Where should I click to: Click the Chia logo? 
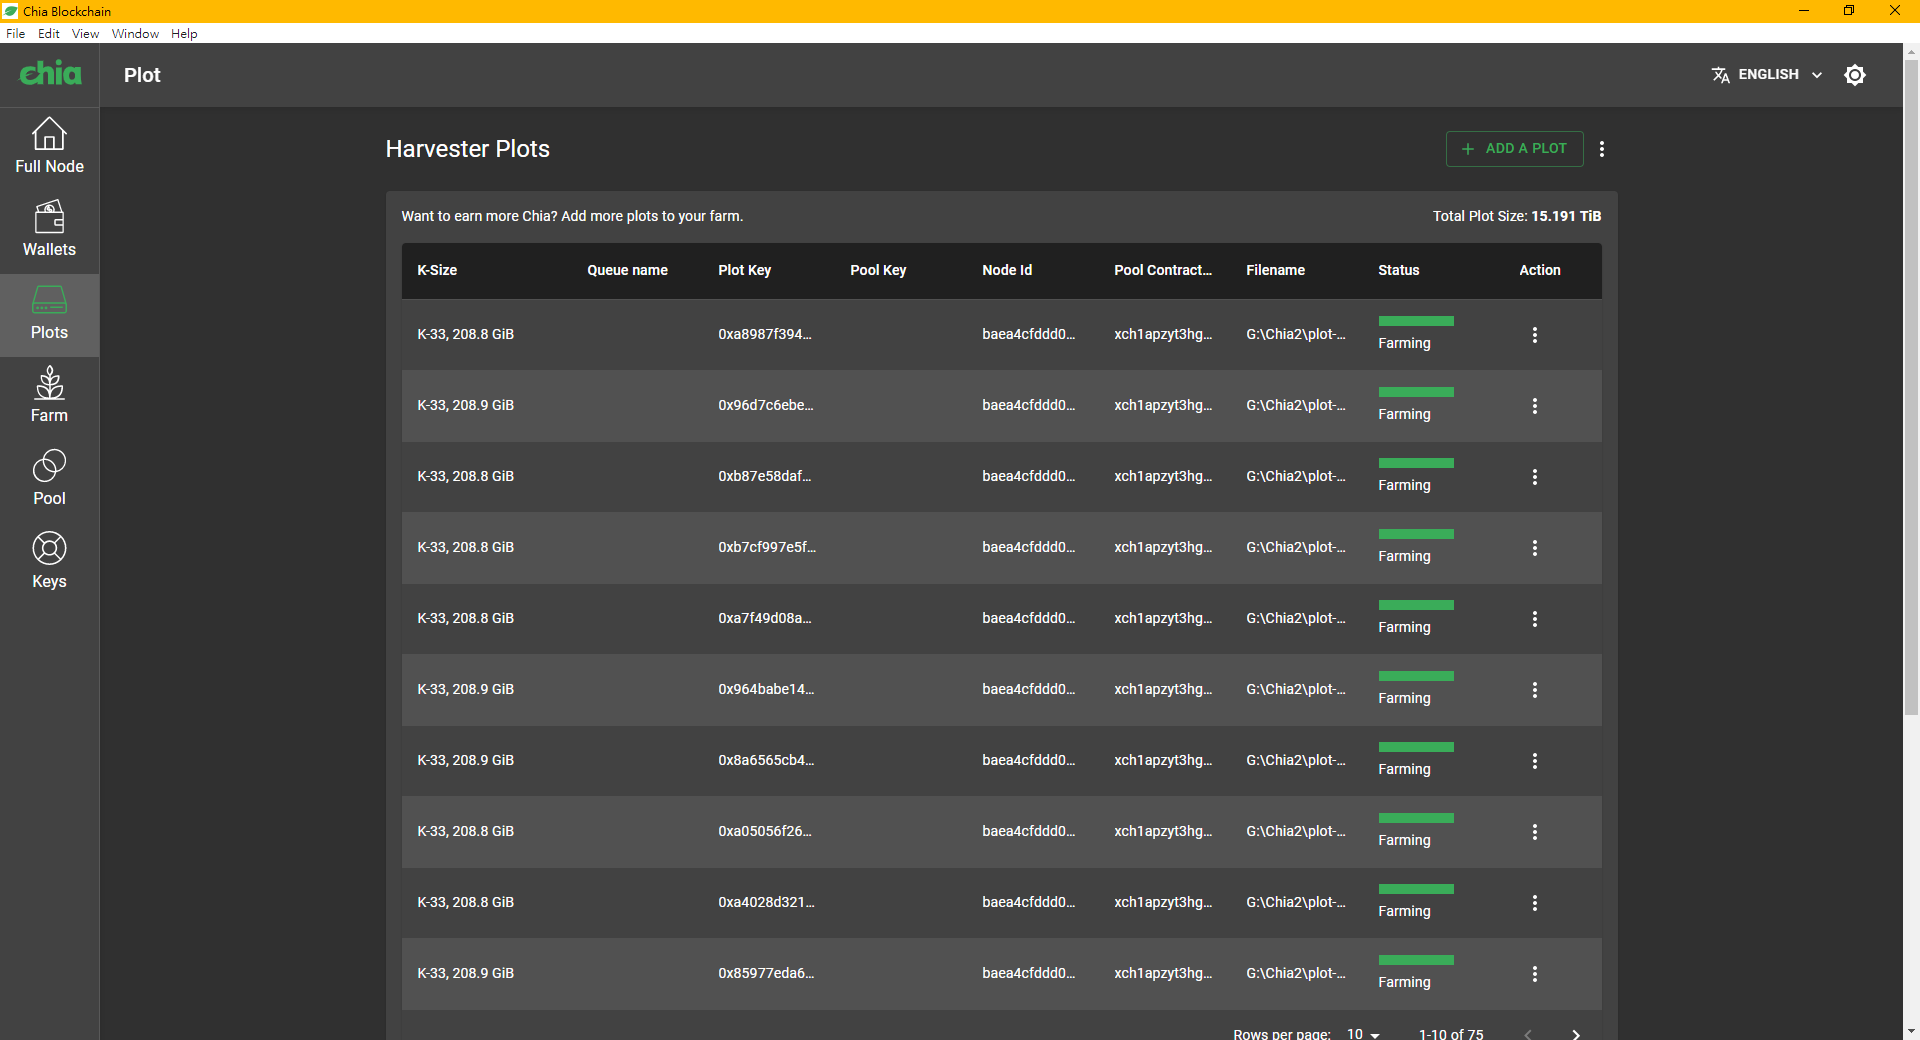coord(50,74)
